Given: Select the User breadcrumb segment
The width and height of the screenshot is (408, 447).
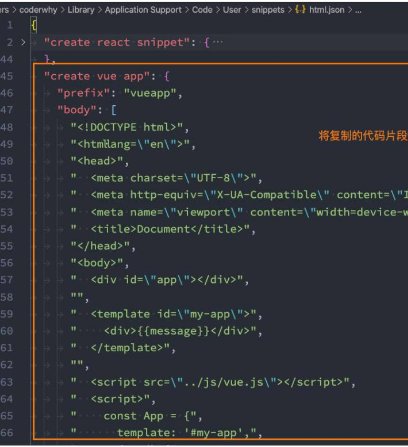Looking at the screenshot, I should [x=232, y=10].
